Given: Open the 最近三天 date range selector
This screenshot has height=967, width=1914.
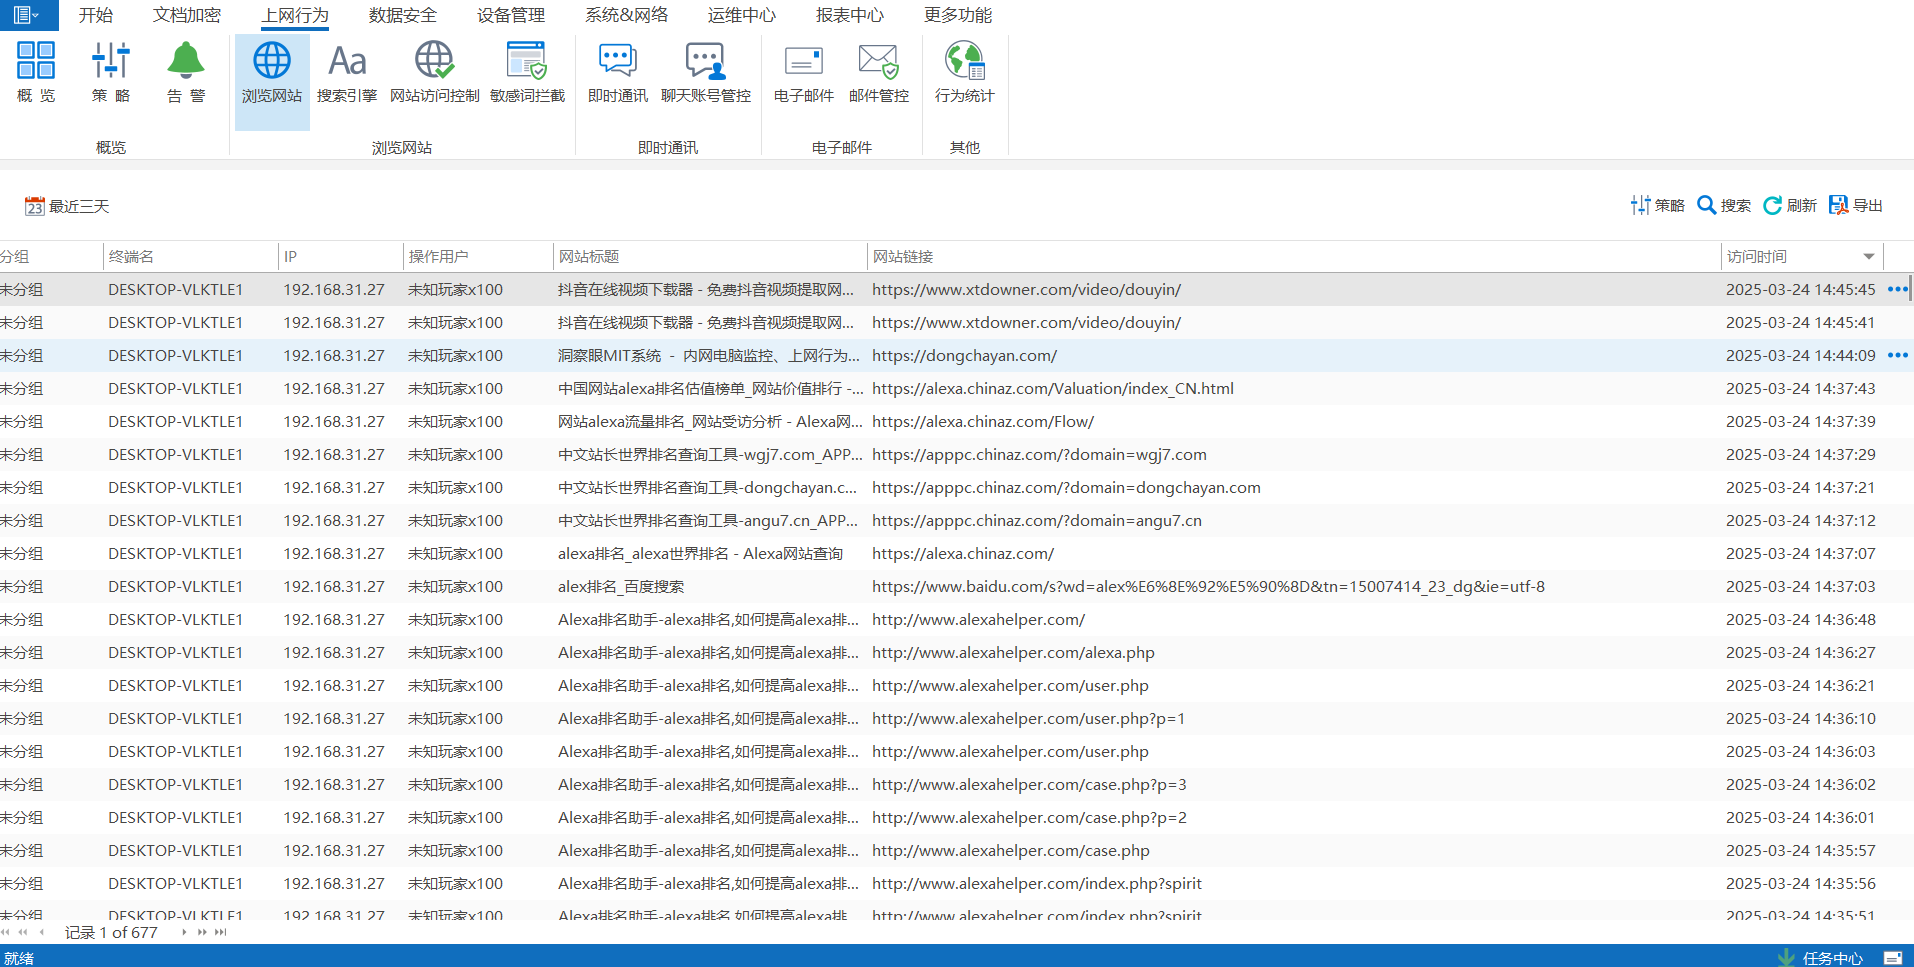Looking at the screenshot, I should point(67,206).
